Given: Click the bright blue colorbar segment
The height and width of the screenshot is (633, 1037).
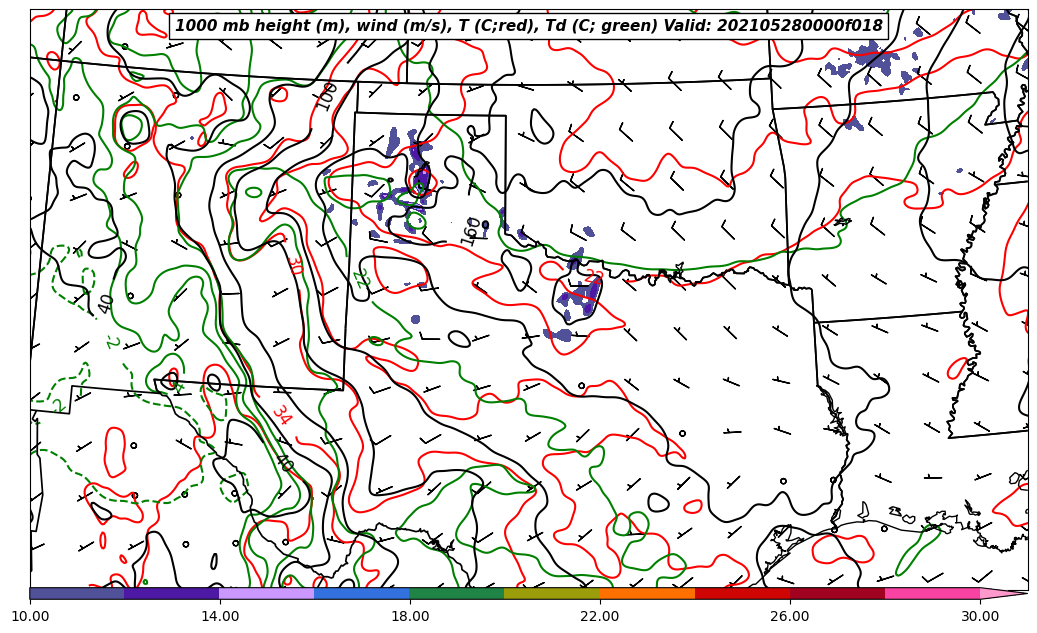Looking at the screenshot, I should (362, 593).
